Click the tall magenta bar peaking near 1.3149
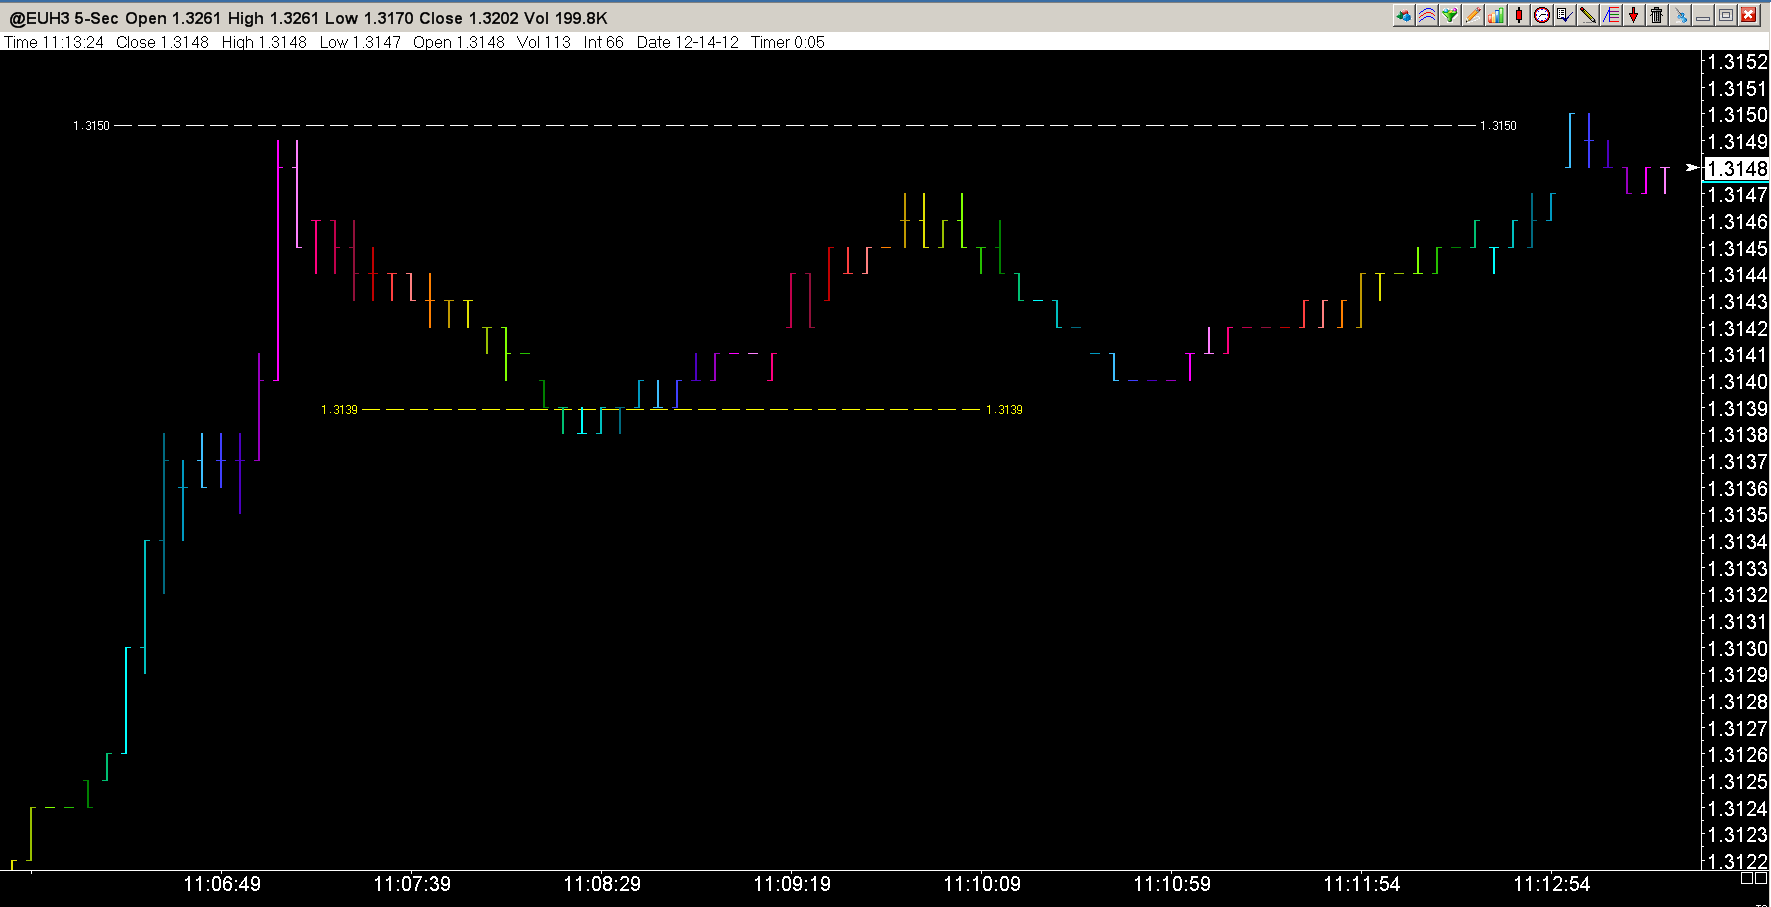This screenshot has width=1771, height=907. 278,260
